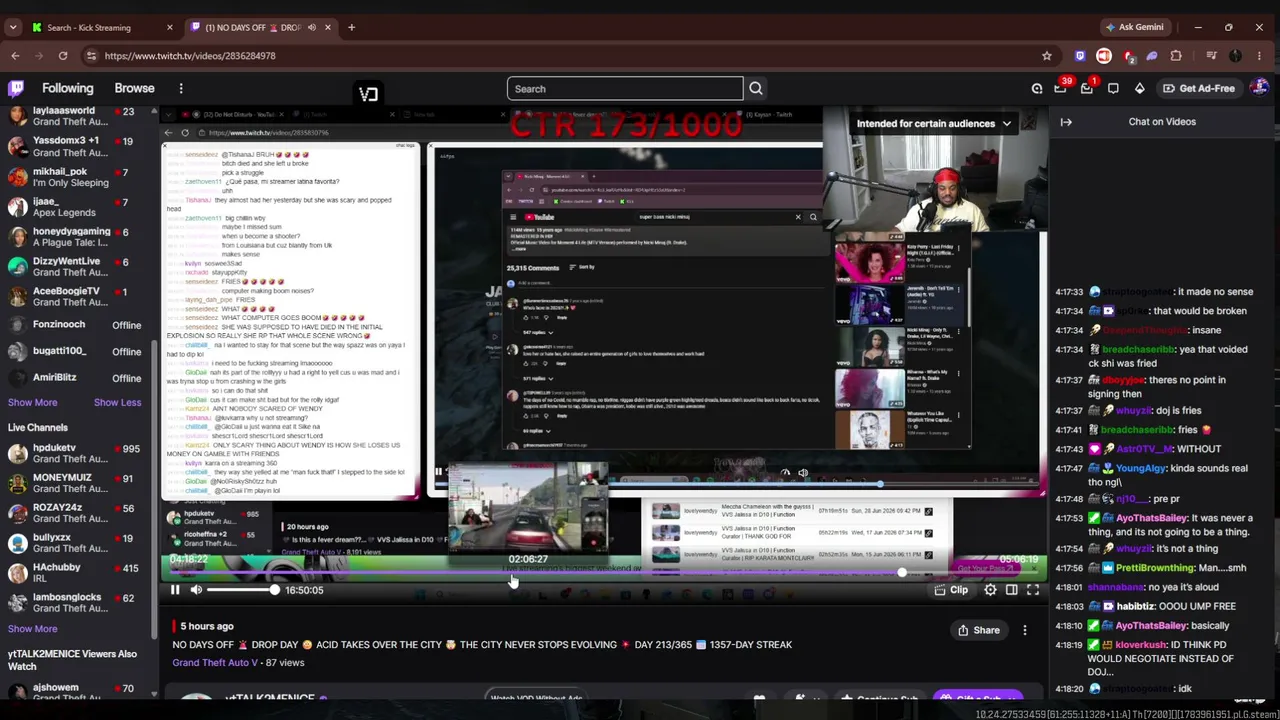Click Show More under followed channels
1280x720 pixels.
[32, 402]
